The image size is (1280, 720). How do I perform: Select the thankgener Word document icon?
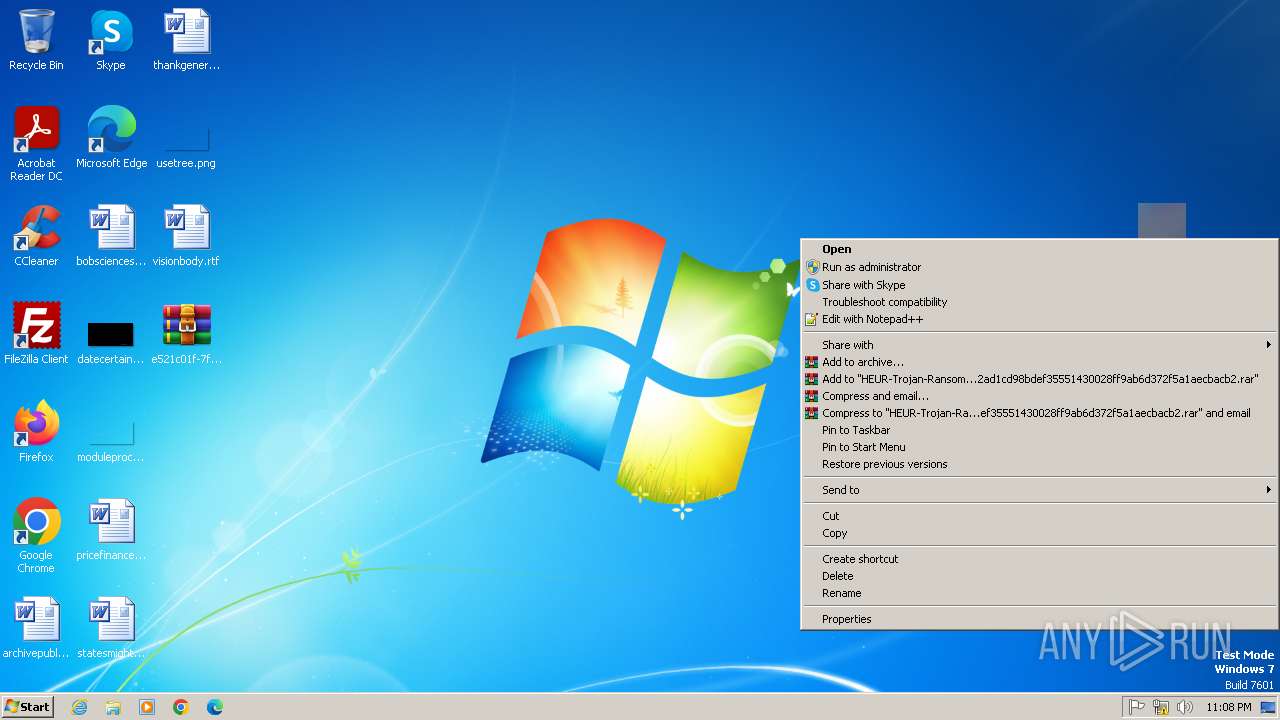(x=186, y=40)
